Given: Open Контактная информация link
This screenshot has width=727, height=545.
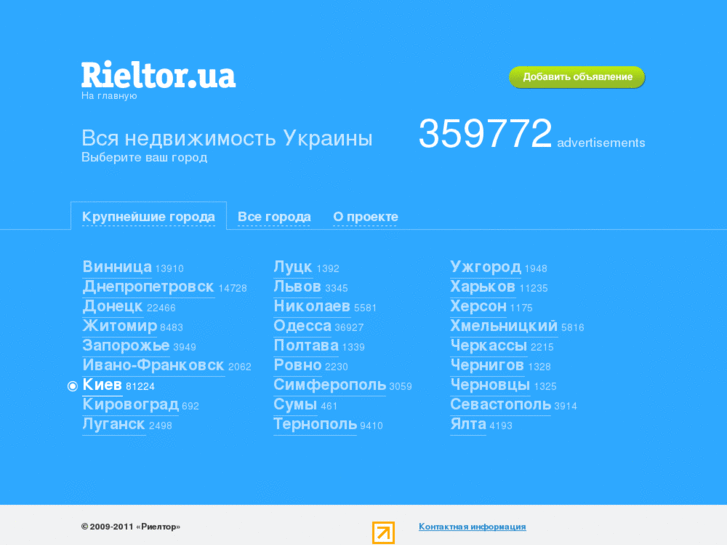Looking at the screenshot, I should (472, 526).
